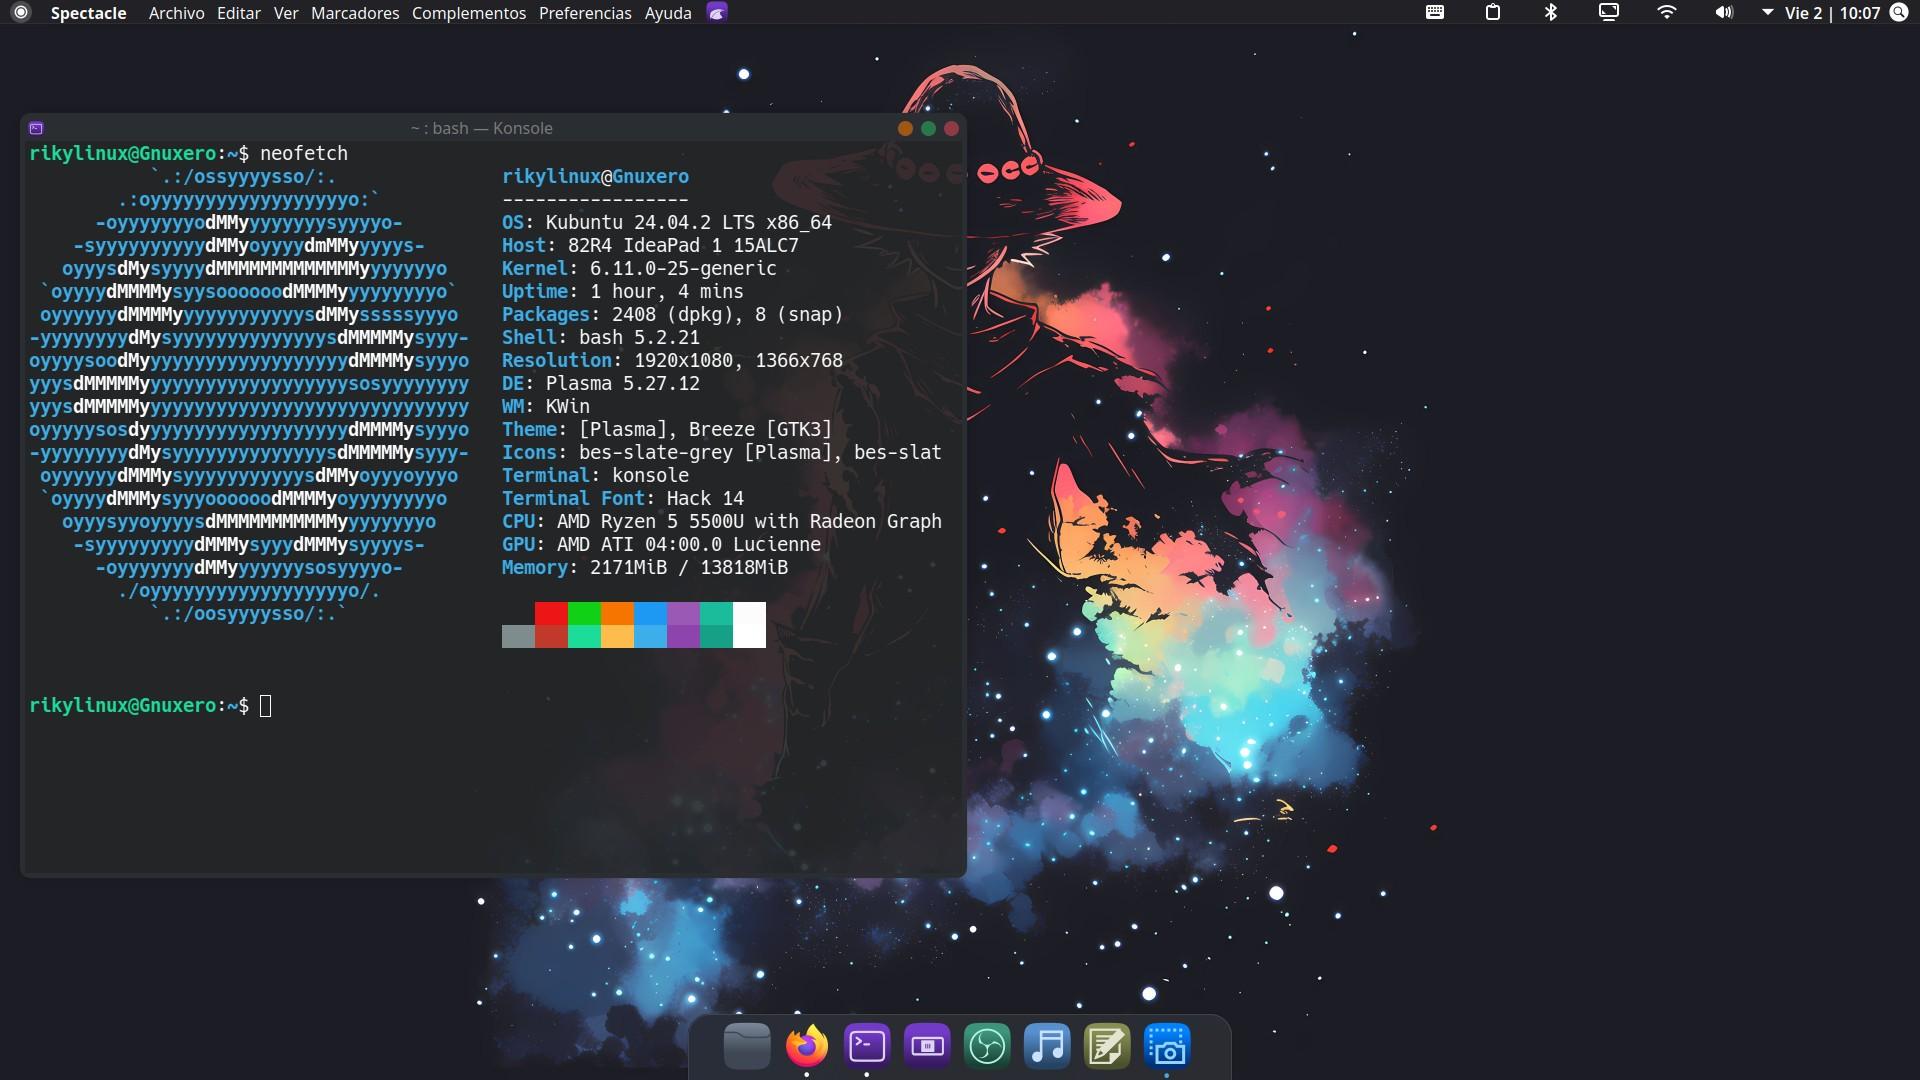
Task: Open the Dolphin file manager dock icon
Action: click(747, 1046)
